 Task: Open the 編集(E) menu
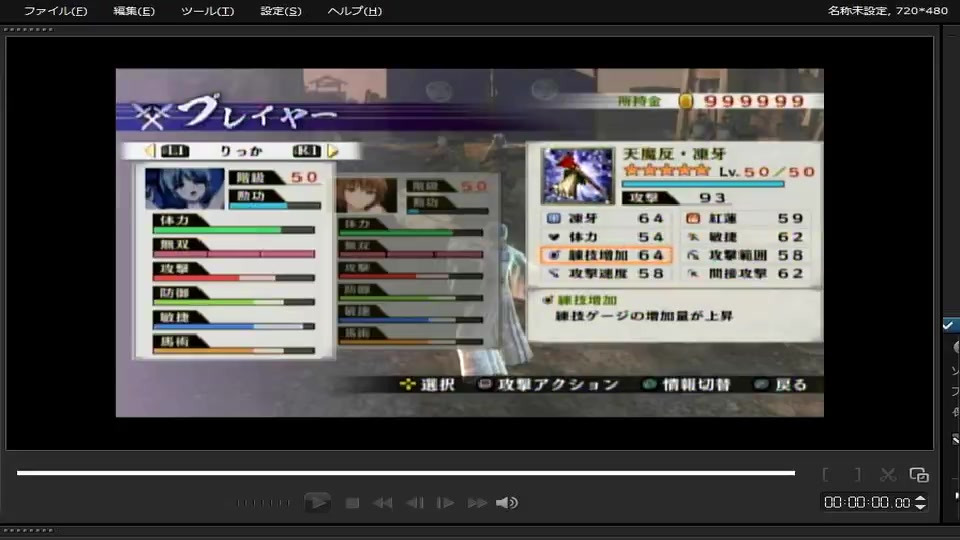133,11
